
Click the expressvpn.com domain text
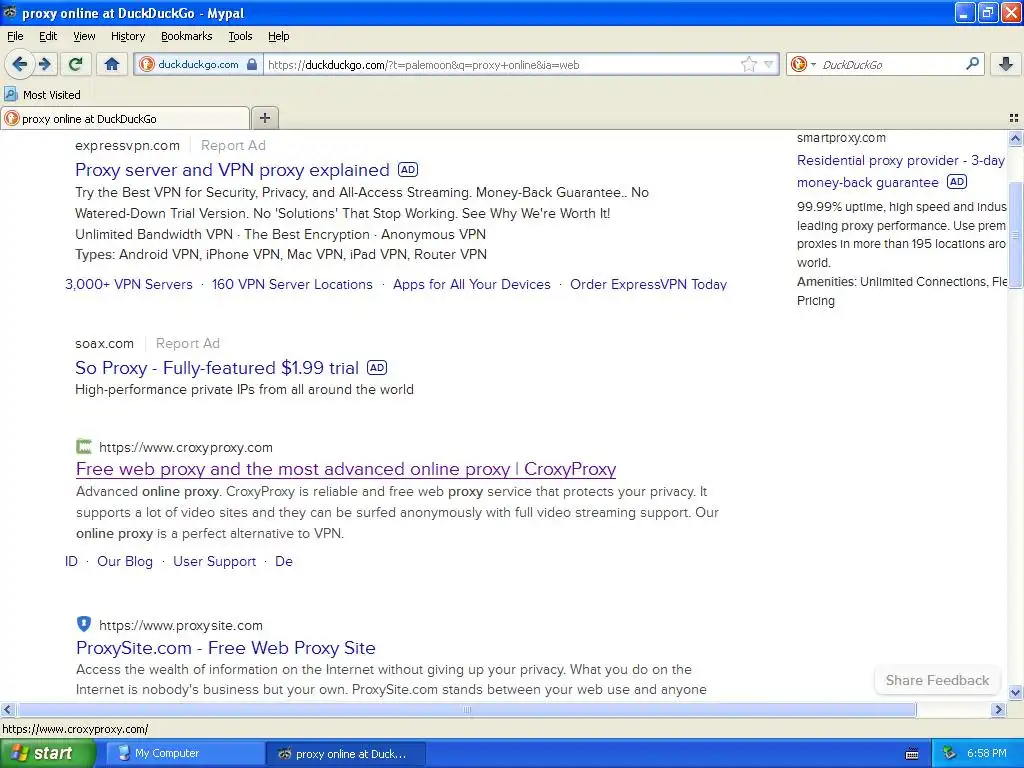pyautogui.click(x=127, y=146)
